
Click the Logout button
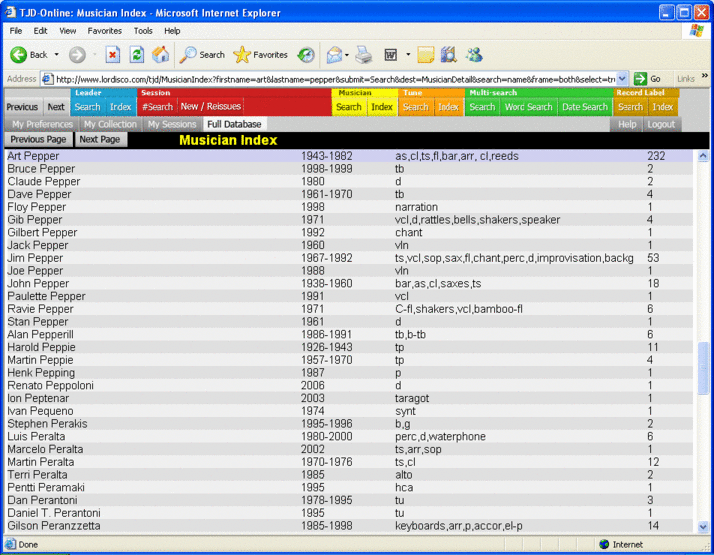coord(661,124)
